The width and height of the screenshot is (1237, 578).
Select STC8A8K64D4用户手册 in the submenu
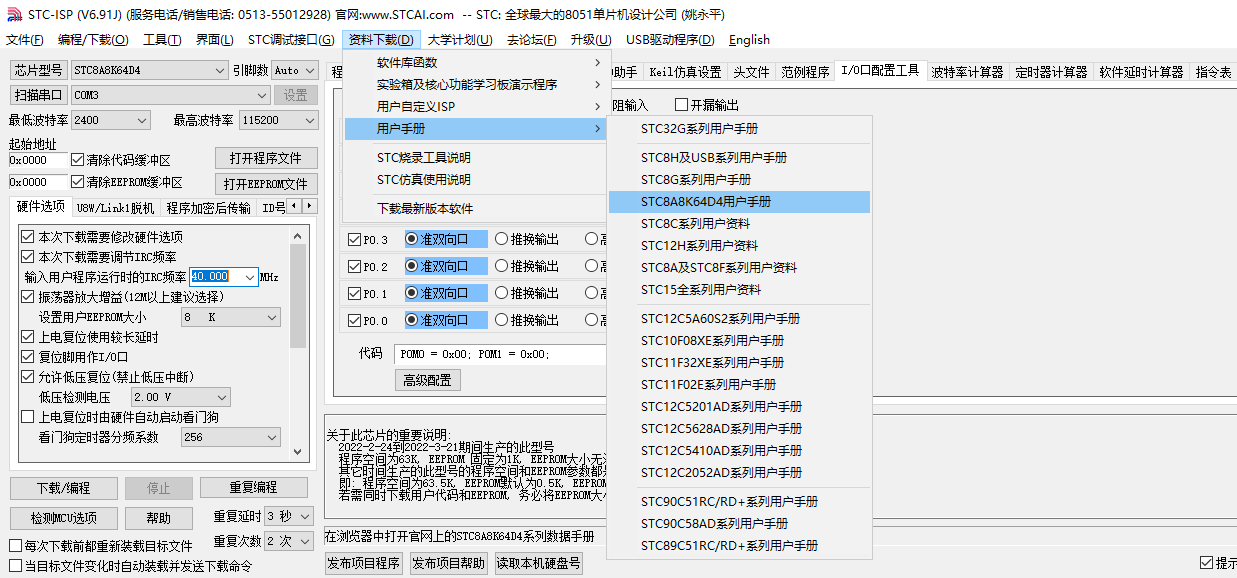pos(739,201)
